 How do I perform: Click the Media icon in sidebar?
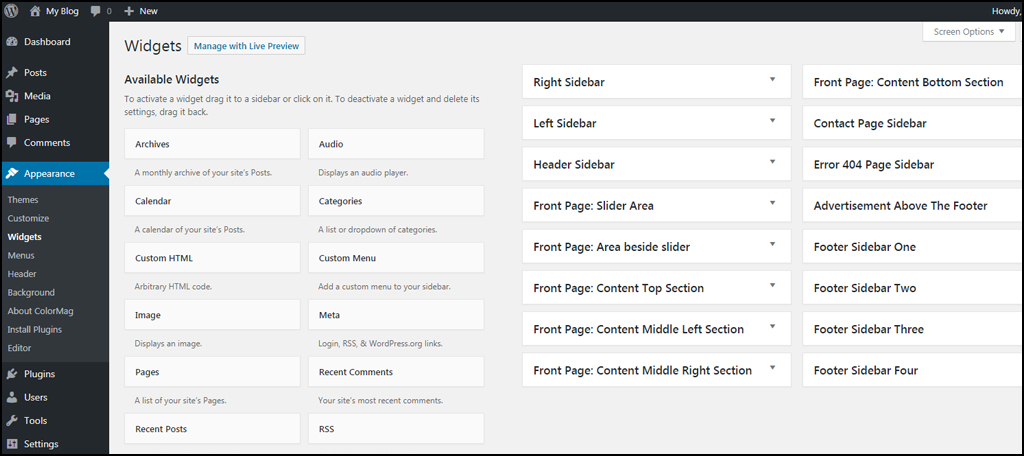[12, 96]
